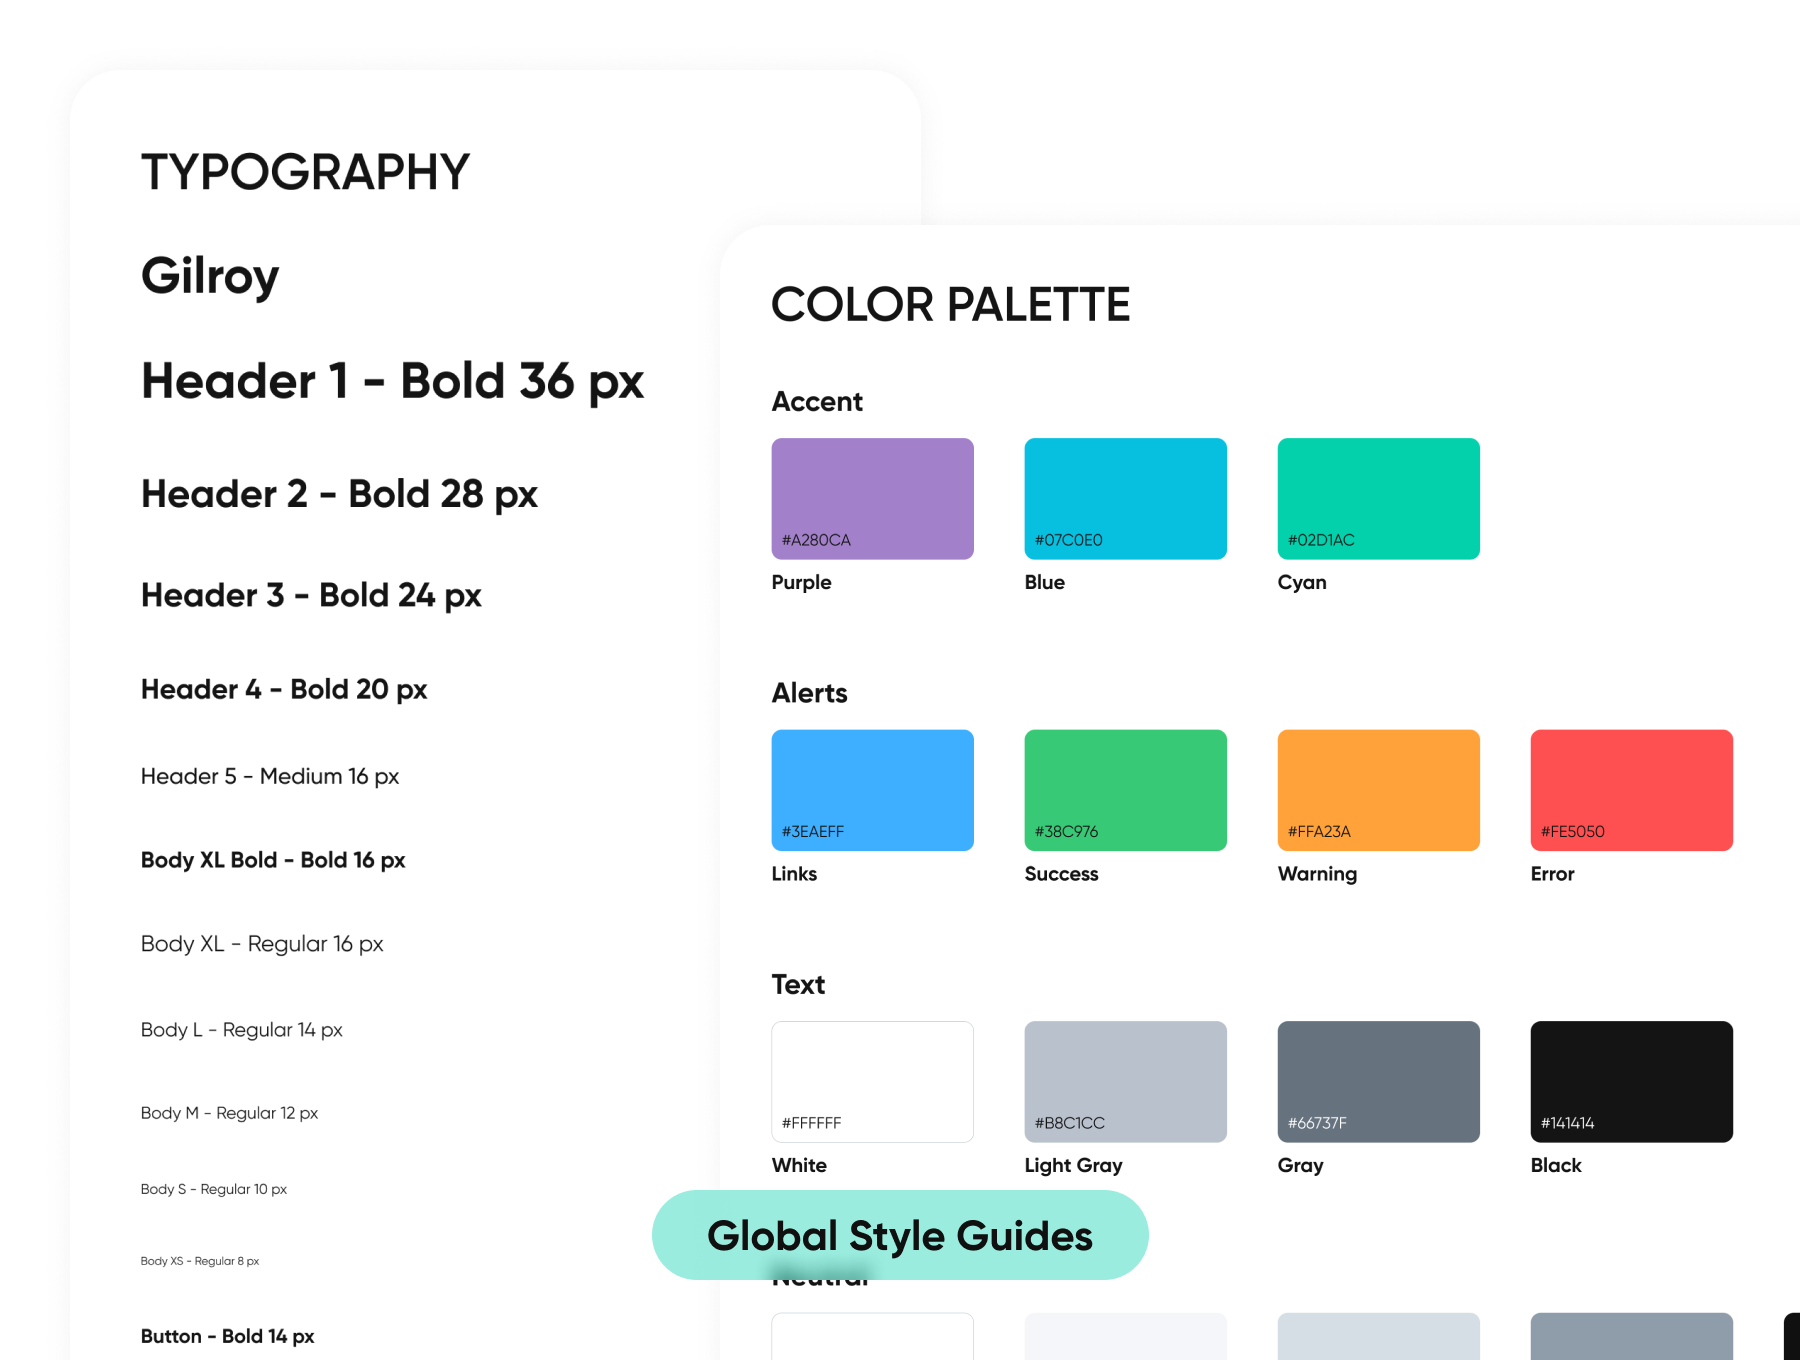The image size is (1800, 1360).
Task: Choose the Cyan #02D1AC accent swatch
Action: pyautogui.click(x=1378, y=498)
